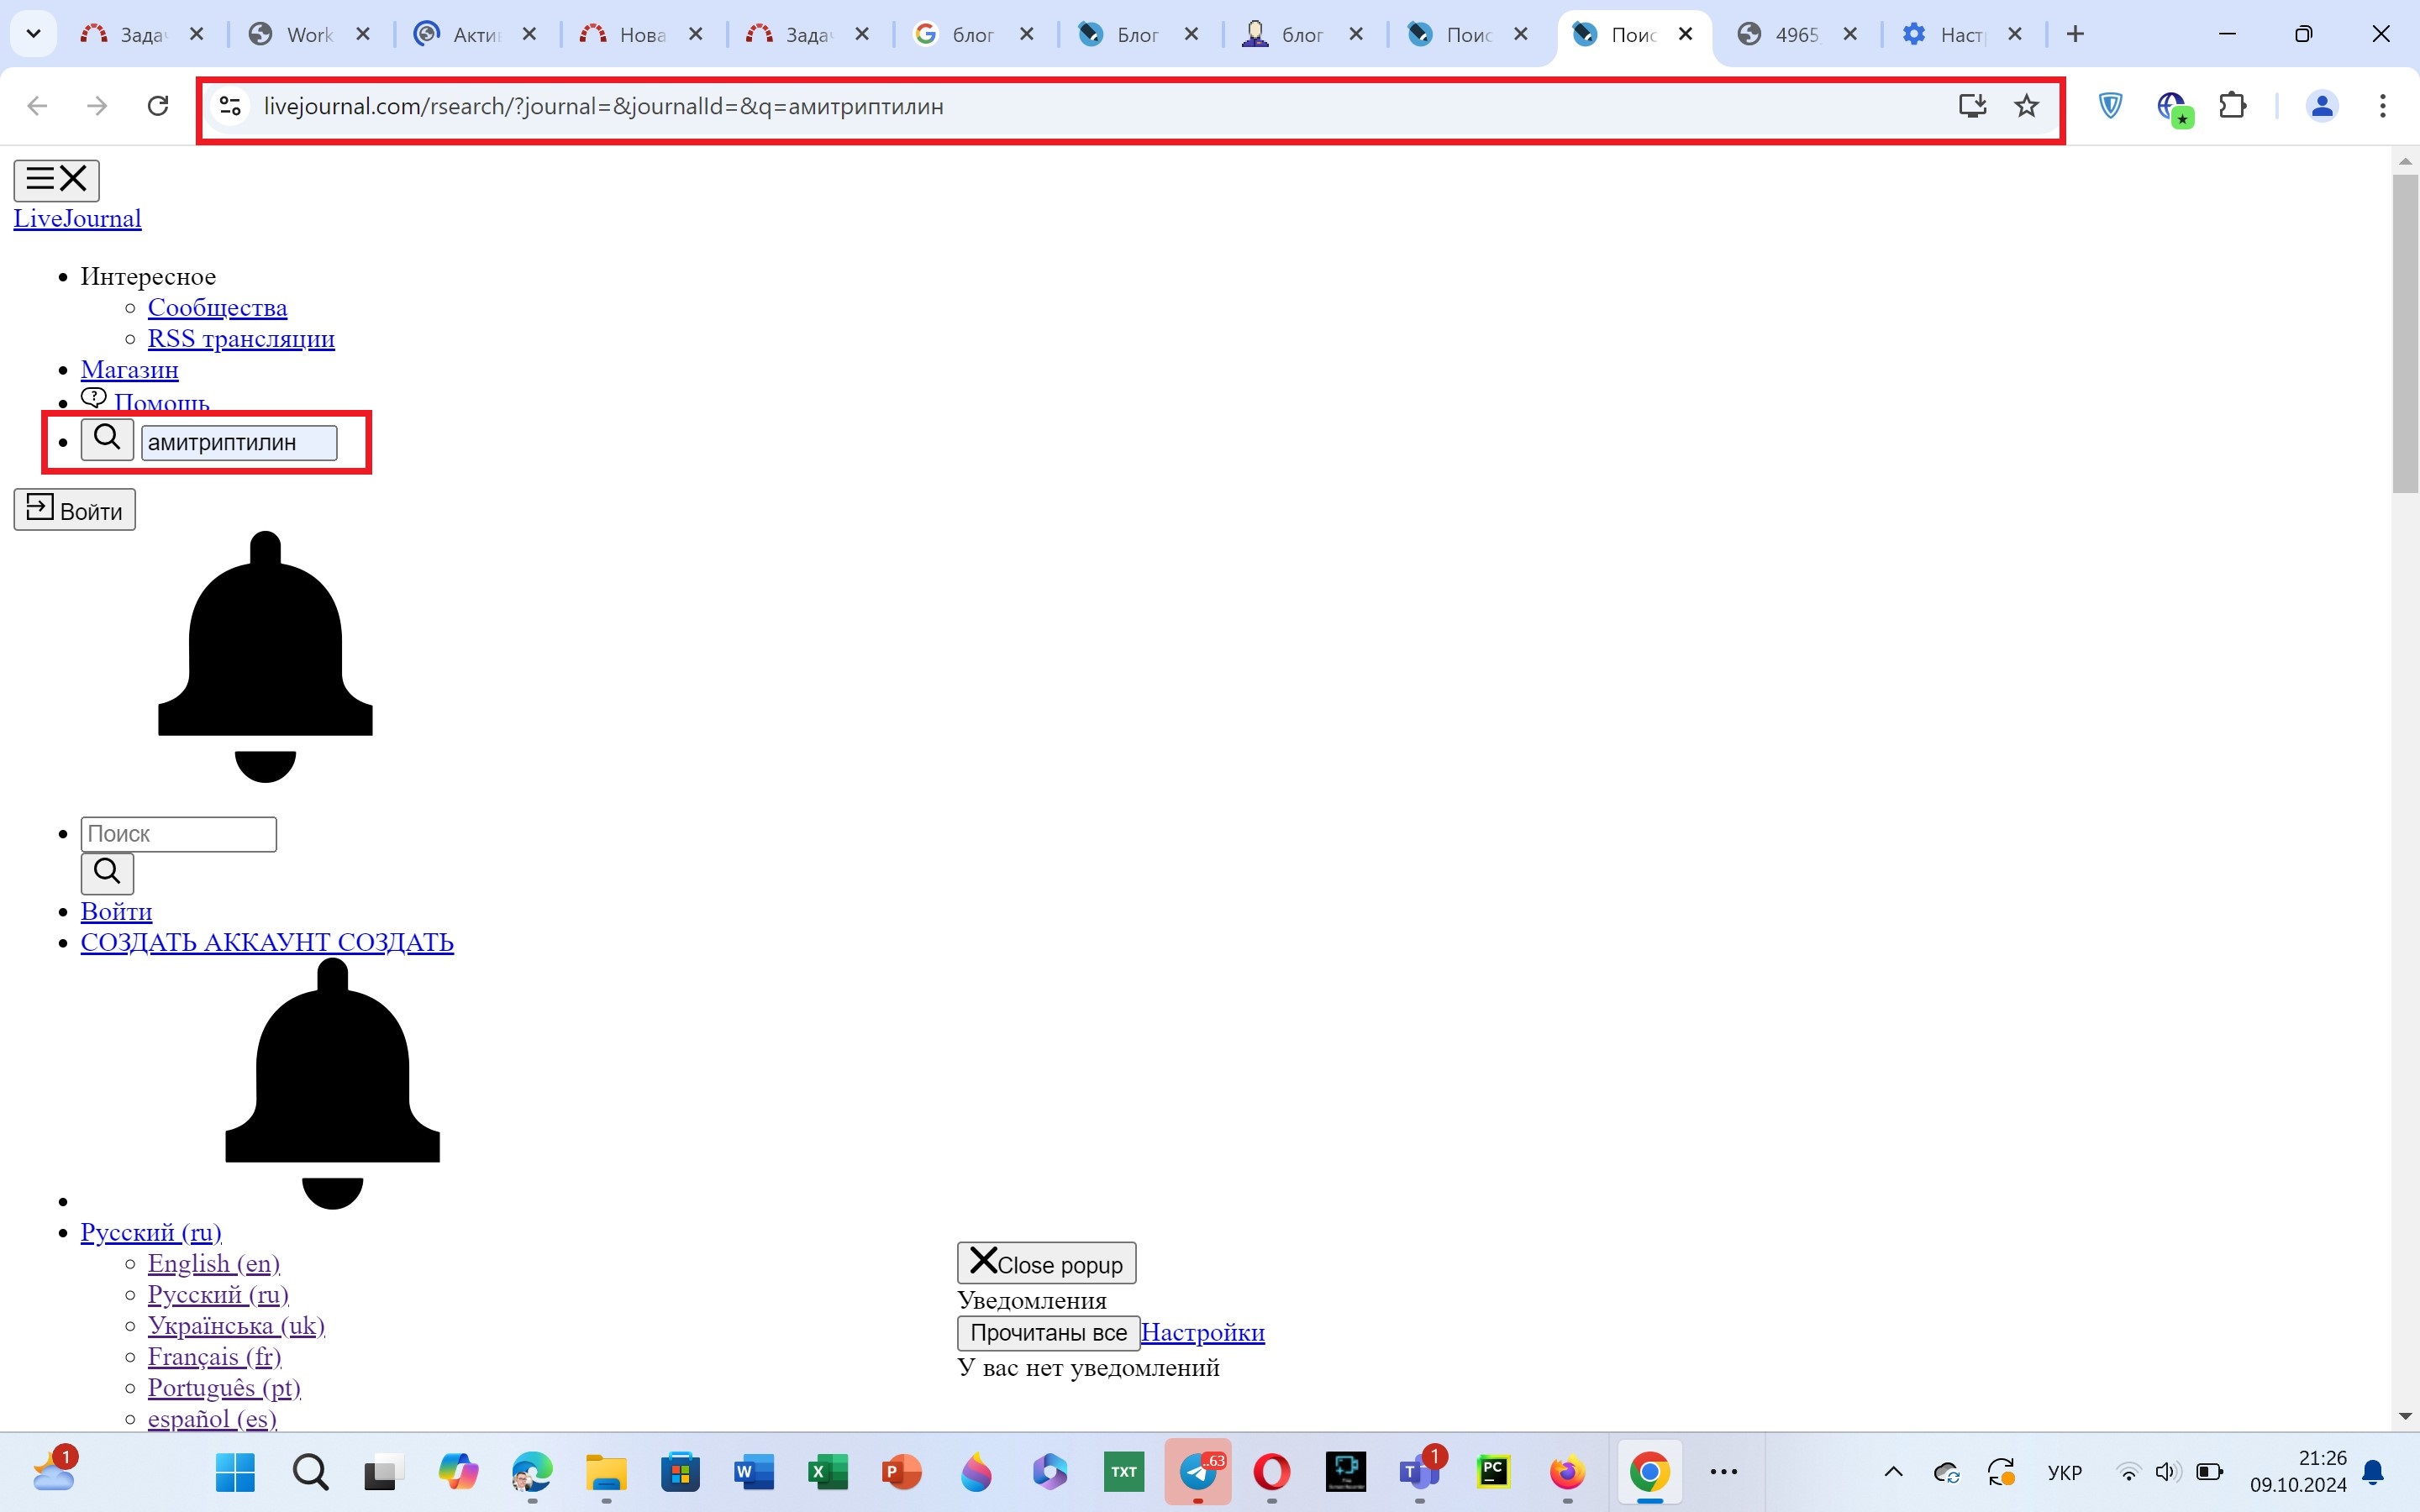Open Telegram from the Windows taskbar
This screenshot has height=1512, width=2420.
1198,1472
